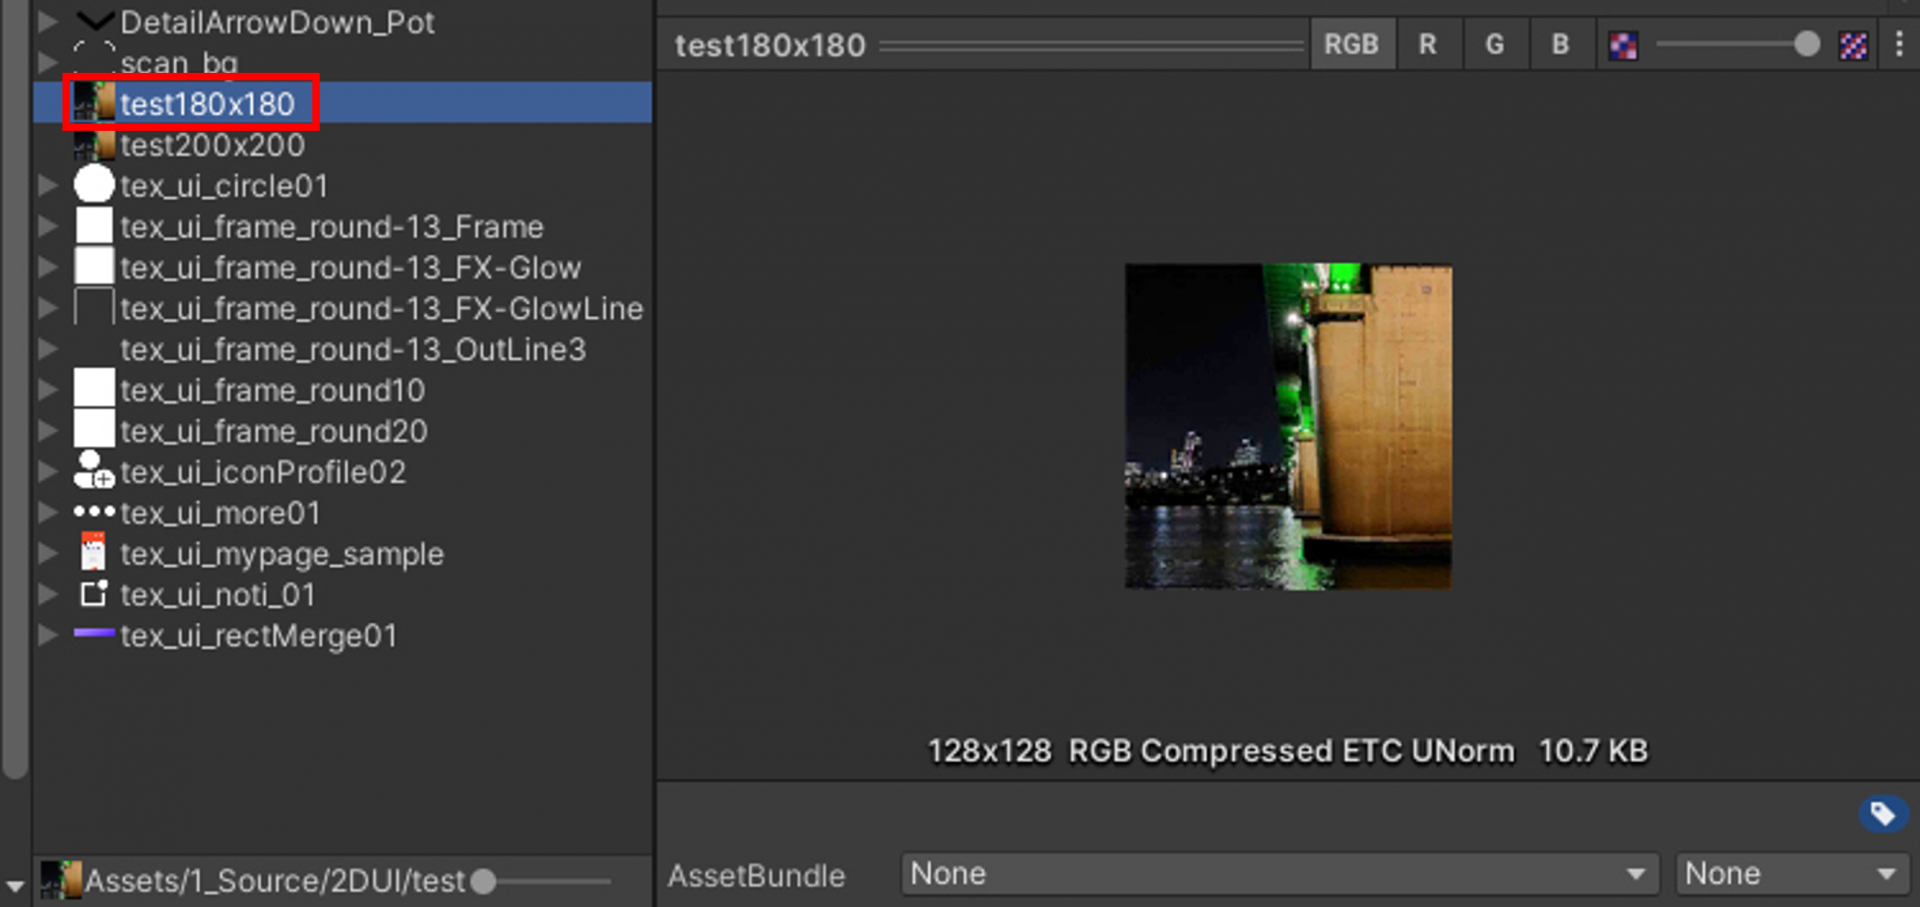Toggle the B blue channel preview
This screenshot has width=1920, height=907.
1560,44
